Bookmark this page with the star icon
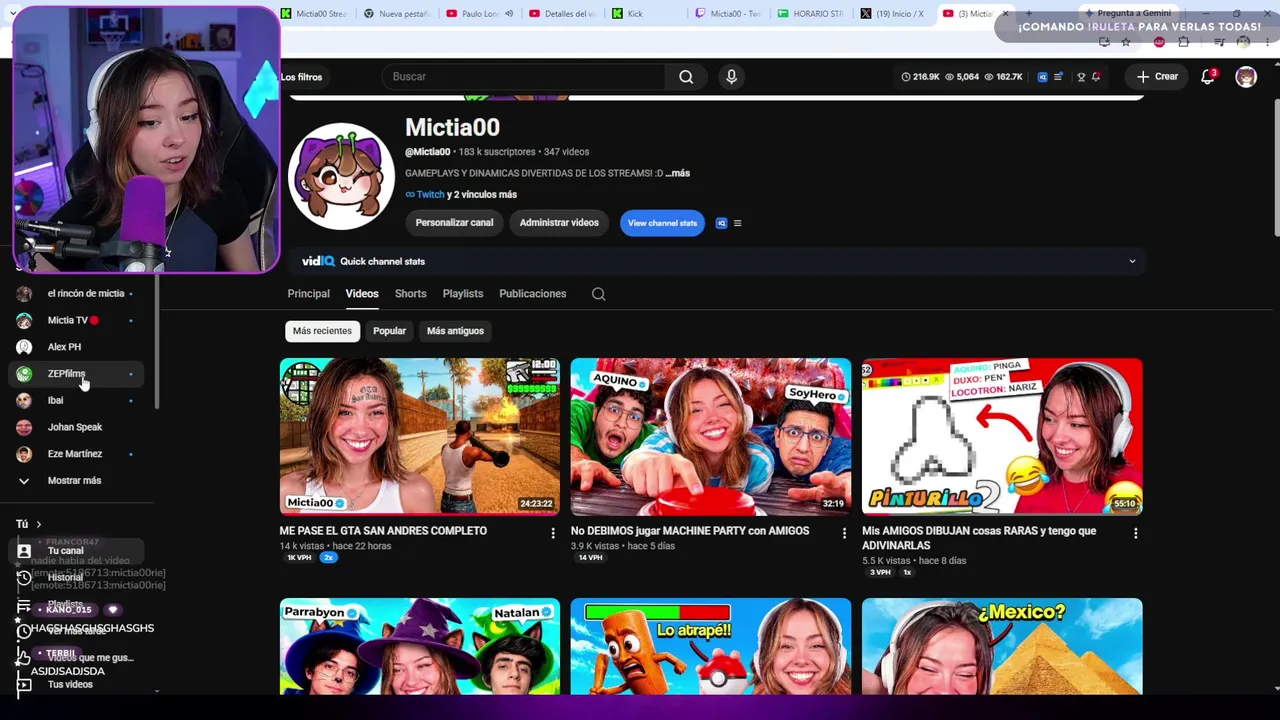 point(1126,42)
